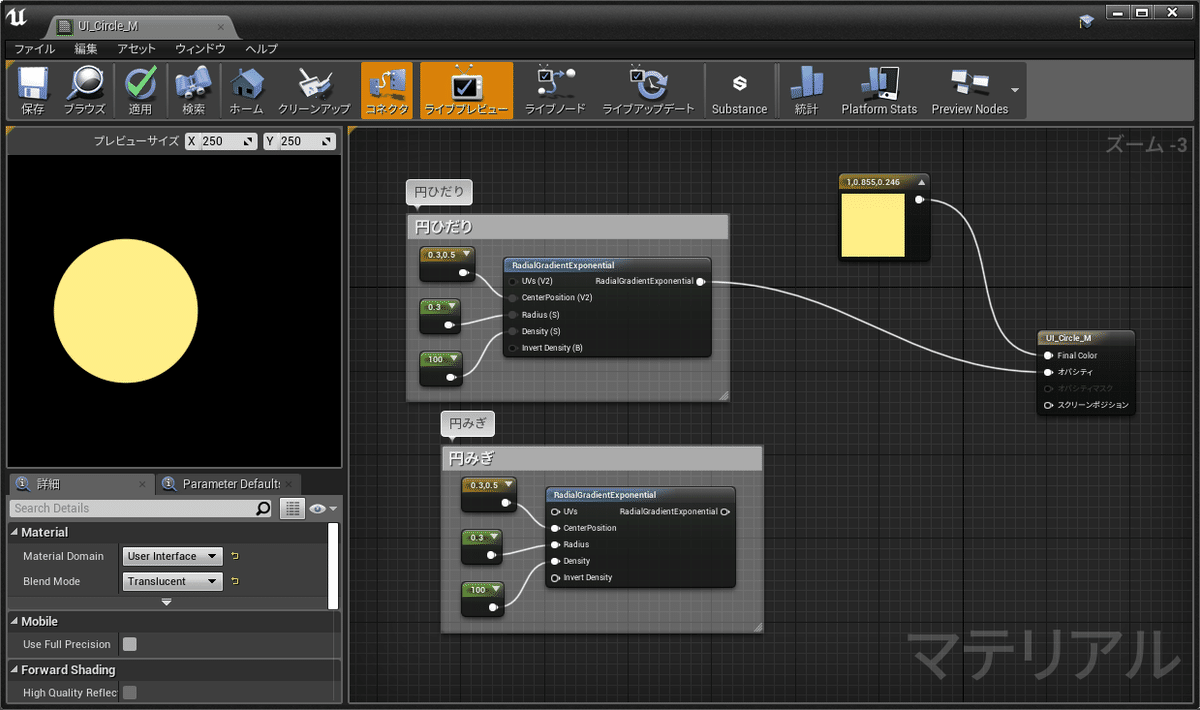Collapse the 1,0.855,0.246 color node preview
Image resolution: width=1200 pixels, height=710 pixels.
921,181
